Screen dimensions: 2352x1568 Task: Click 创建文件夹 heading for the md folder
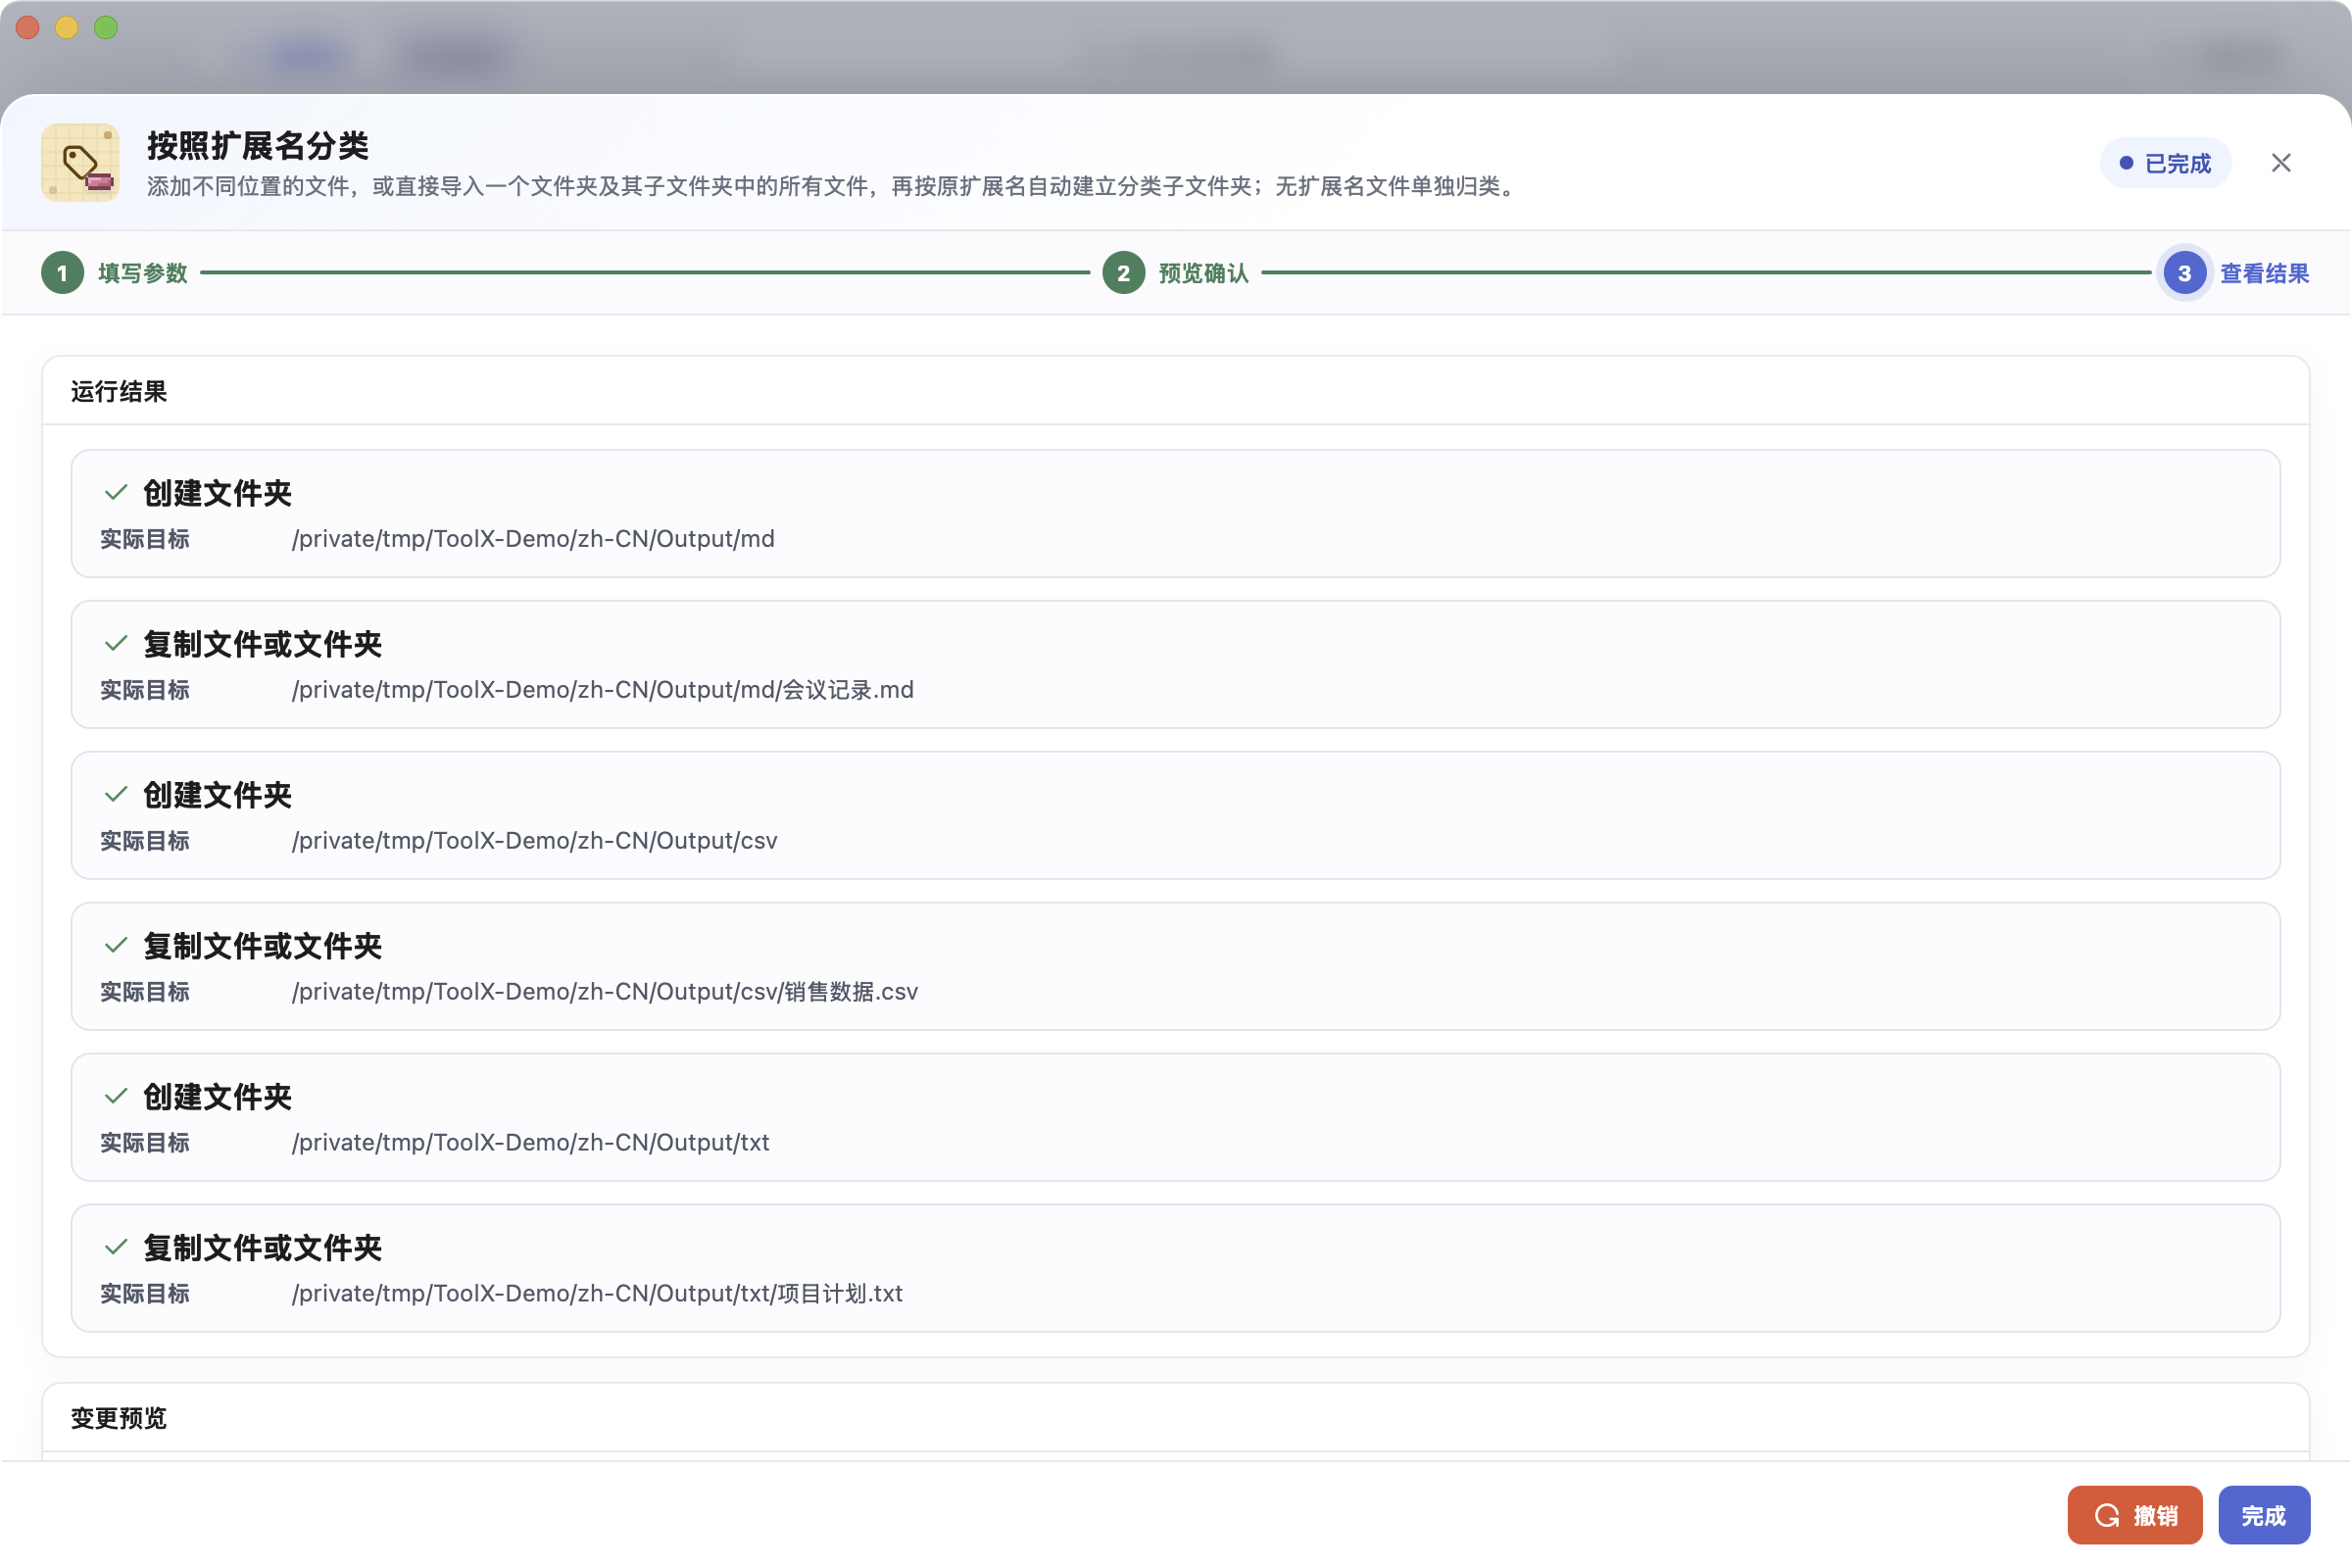point(217,493)
